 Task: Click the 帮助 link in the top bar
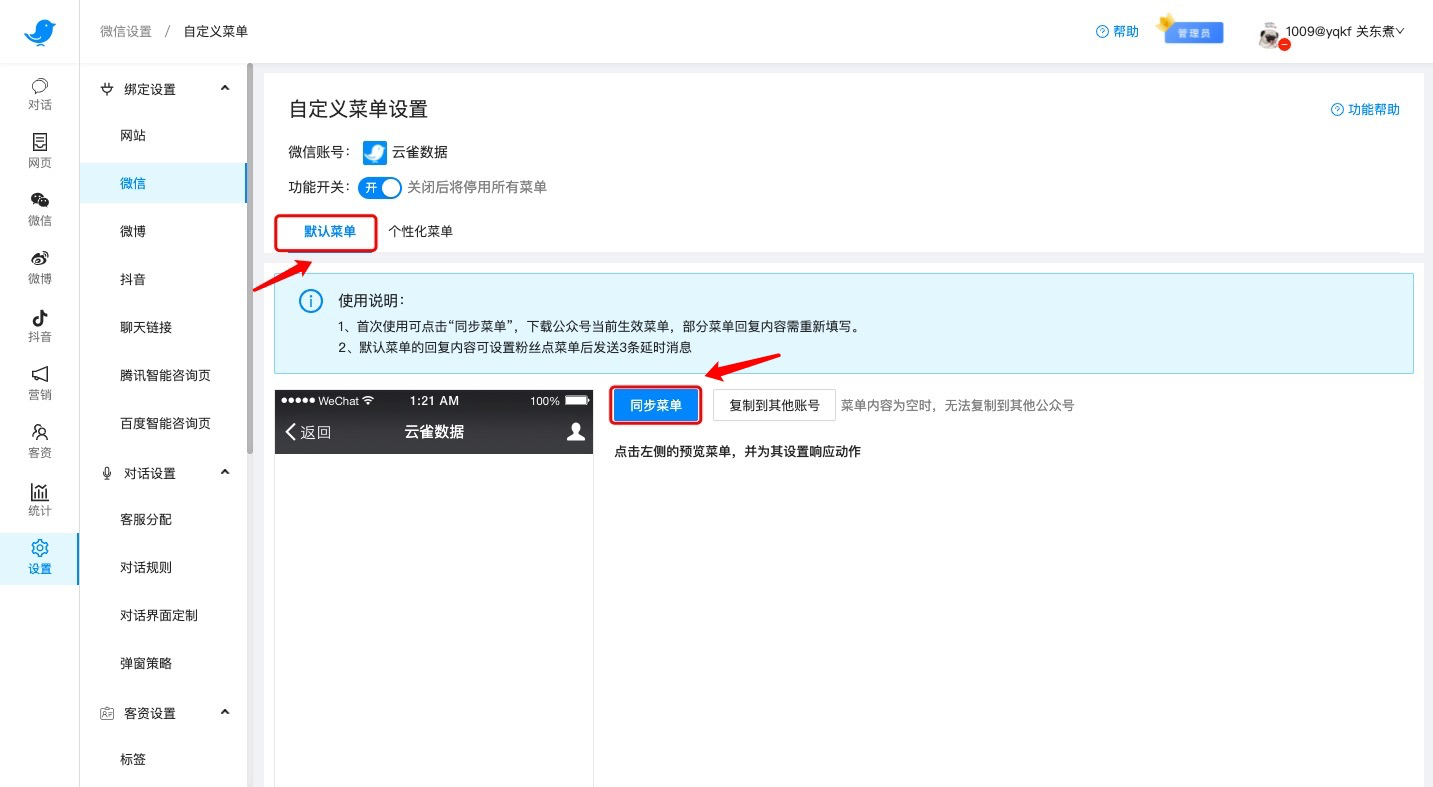pyautogui.click(x=1116, y=31)
